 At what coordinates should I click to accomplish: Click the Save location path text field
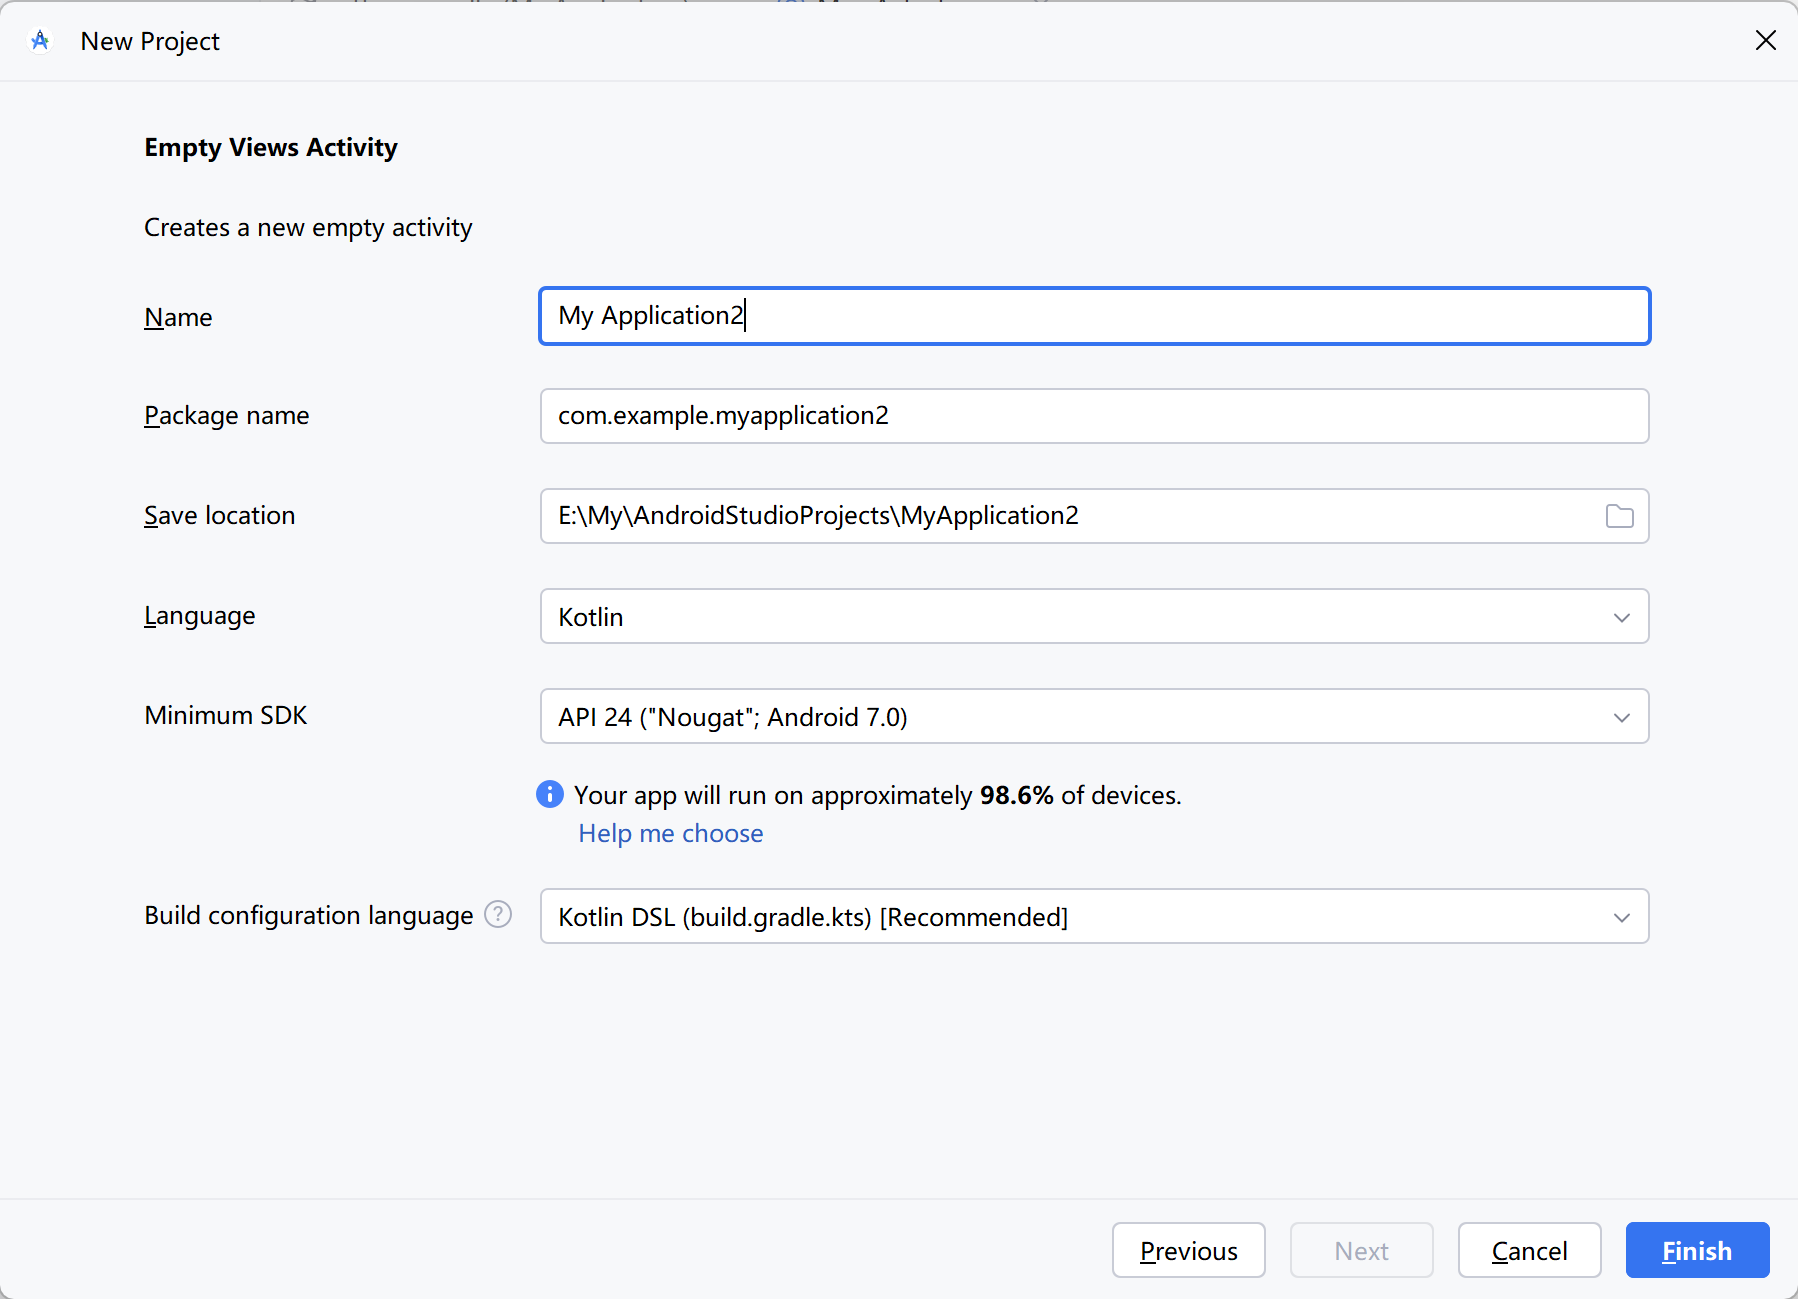[1070, 516]
